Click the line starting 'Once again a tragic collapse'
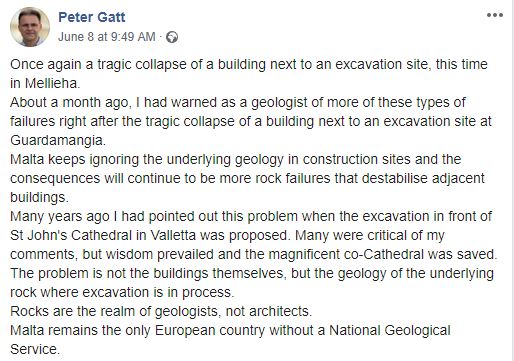The width and height of the screenshot is (514, 361). click(249, 64)
